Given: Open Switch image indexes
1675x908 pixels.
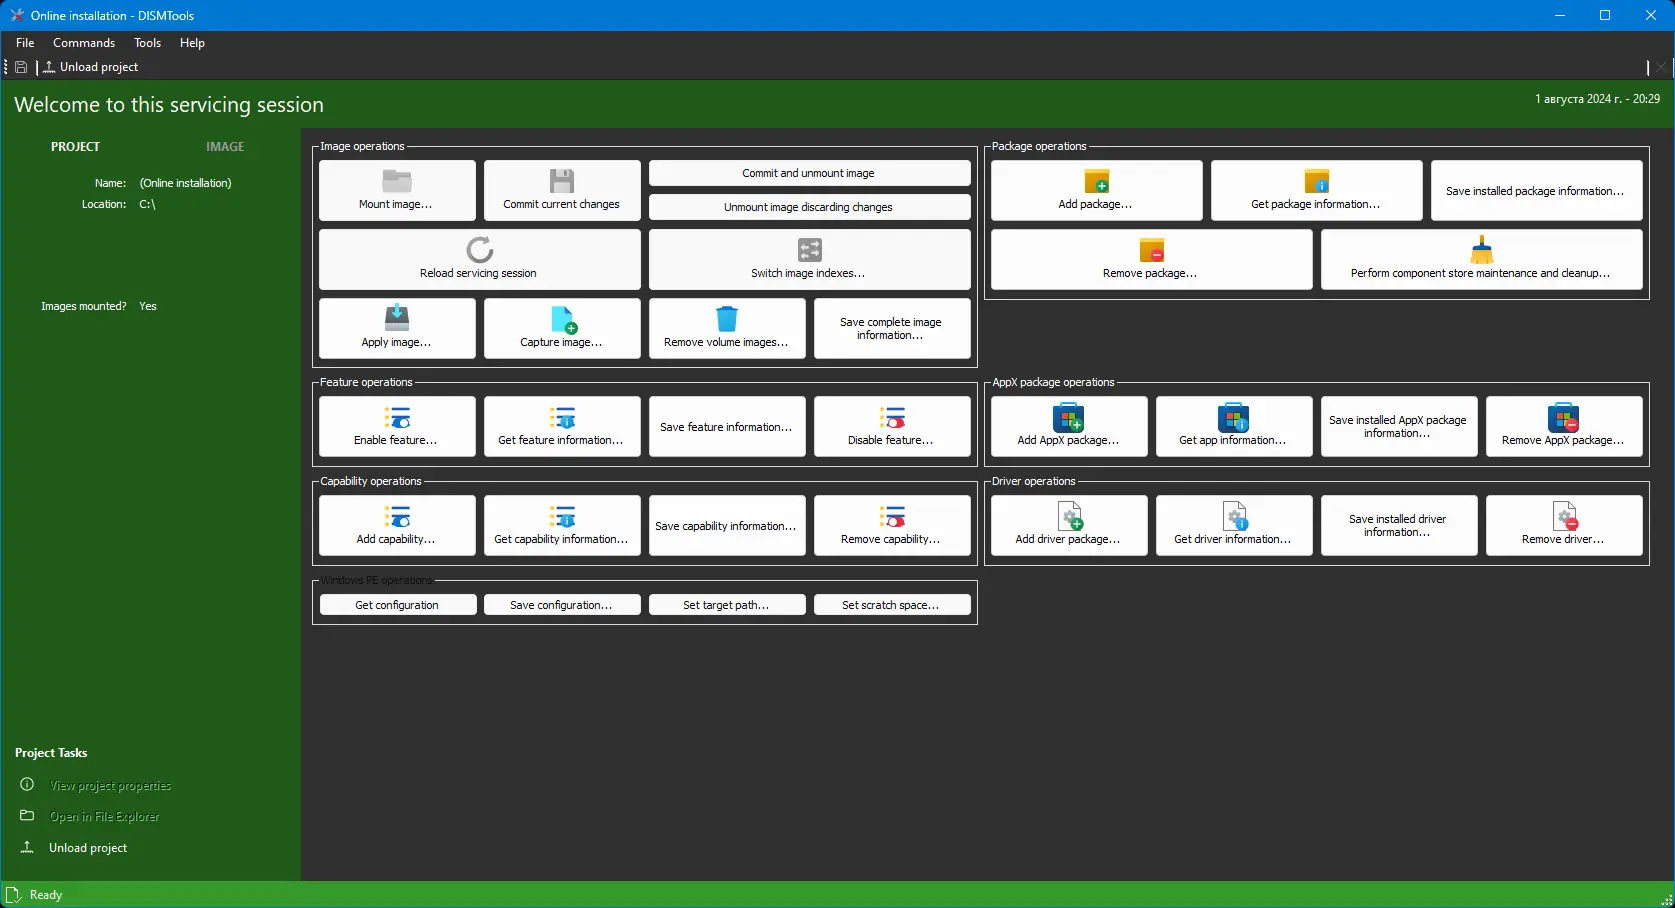Looking at the screenshot, I should 810,259.
